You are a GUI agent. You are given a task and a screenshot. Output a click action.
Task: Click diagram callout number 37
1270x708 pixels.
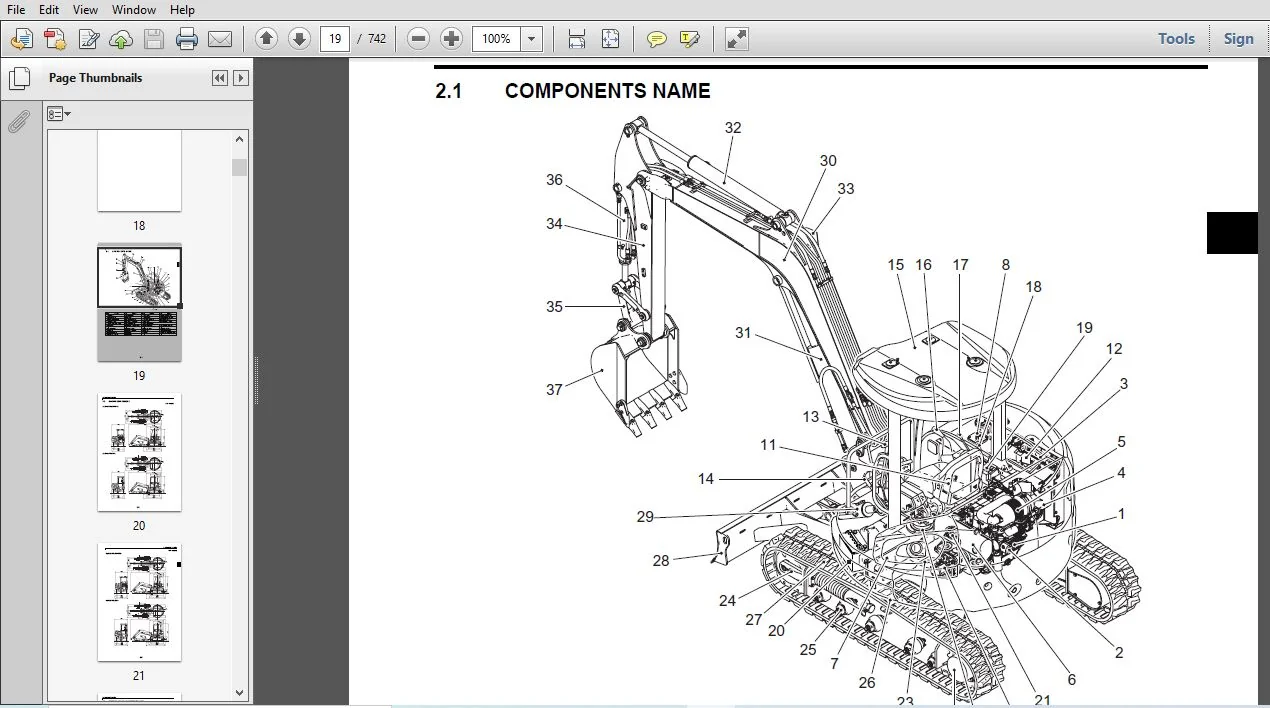pos(554,390)
